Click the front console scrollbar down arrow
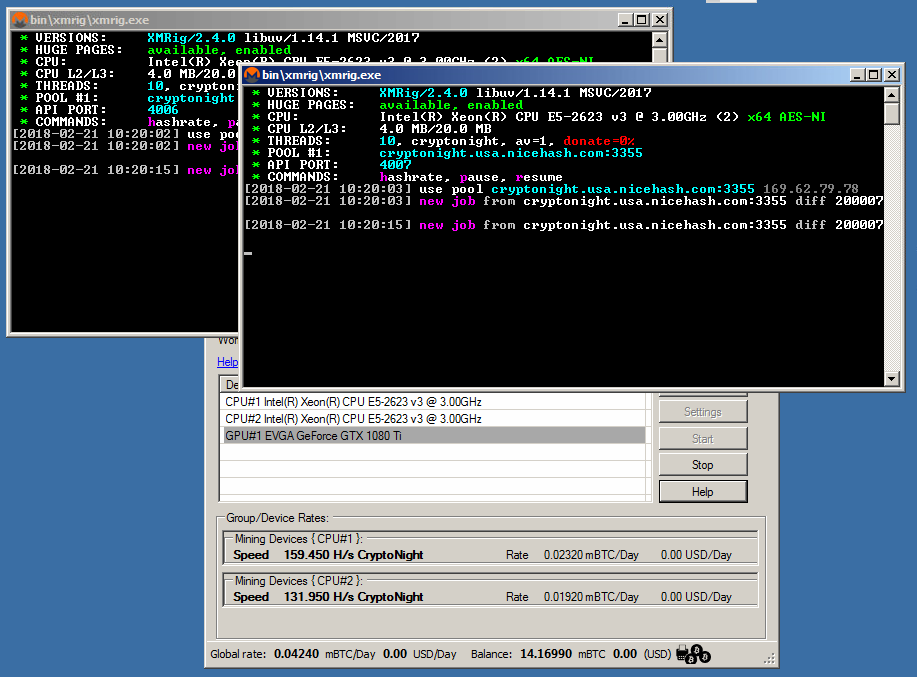This screenshot has height=677, width=917. [x=891, y=378]
